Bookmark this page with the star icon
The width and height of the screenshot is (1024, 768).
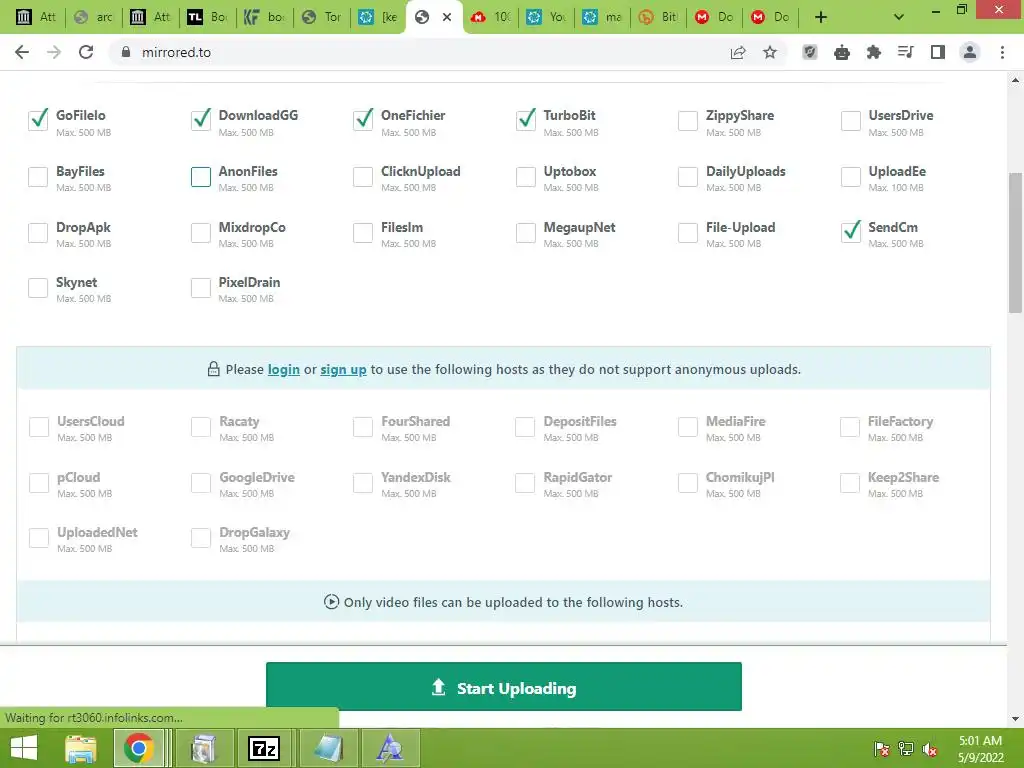pyautogui.click(x=770, y=52)
